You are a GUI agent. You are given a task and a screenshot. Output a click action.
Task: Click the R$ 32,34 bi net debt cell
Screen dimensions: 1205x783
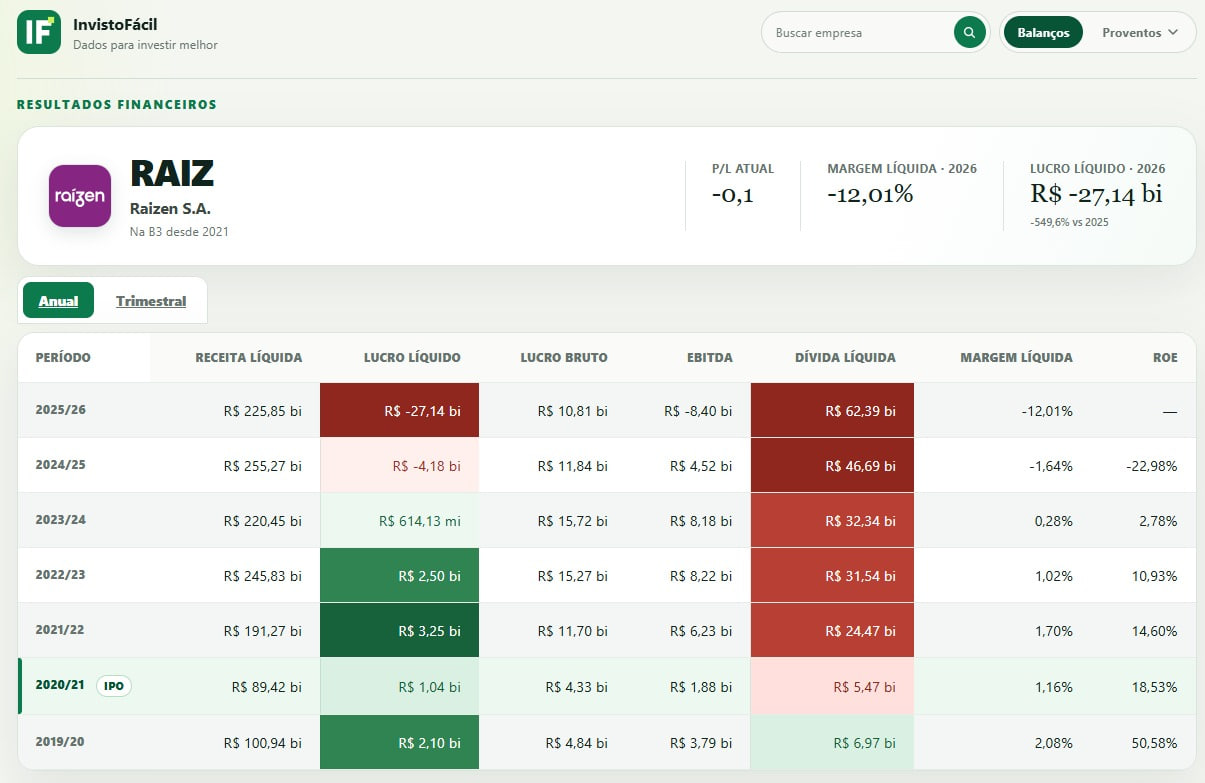[x=832, y=520]
